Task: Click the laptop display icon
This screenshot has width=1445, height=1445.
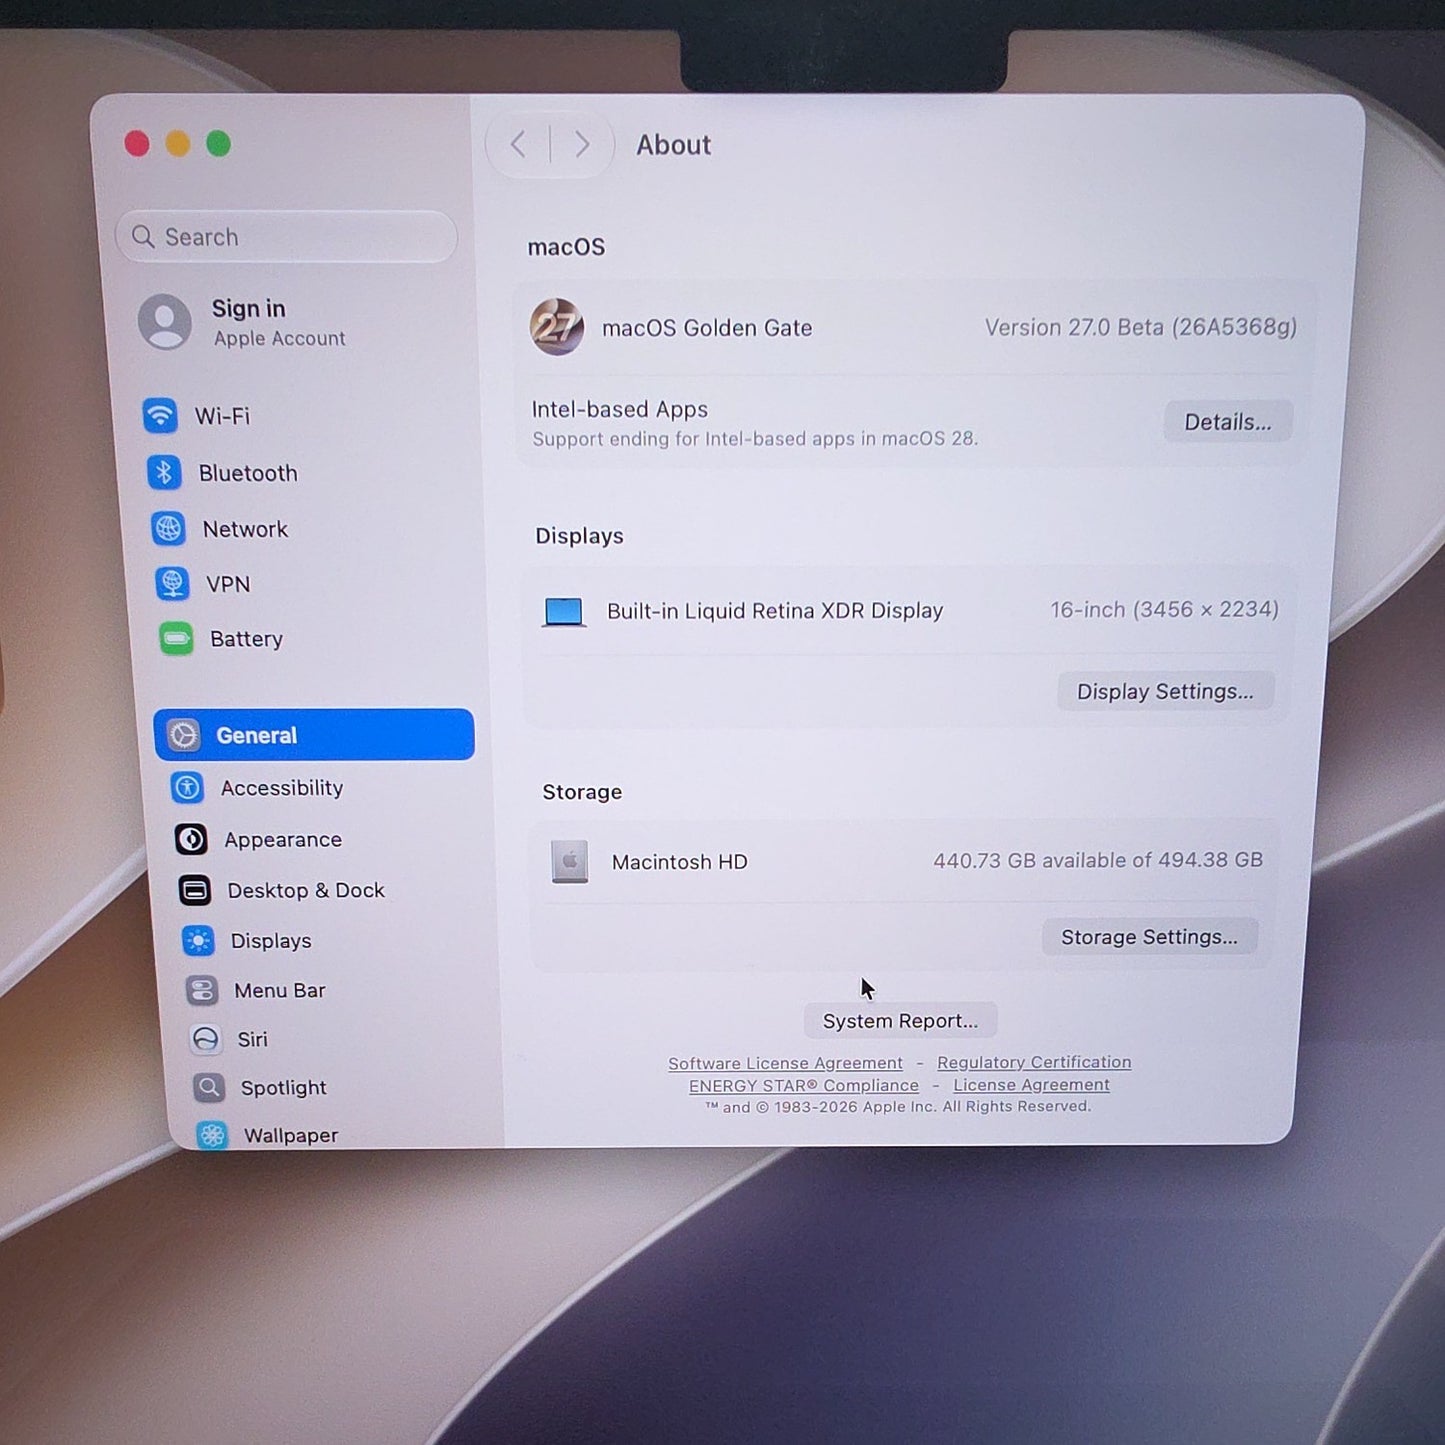Action: click(x=564, y=611)
